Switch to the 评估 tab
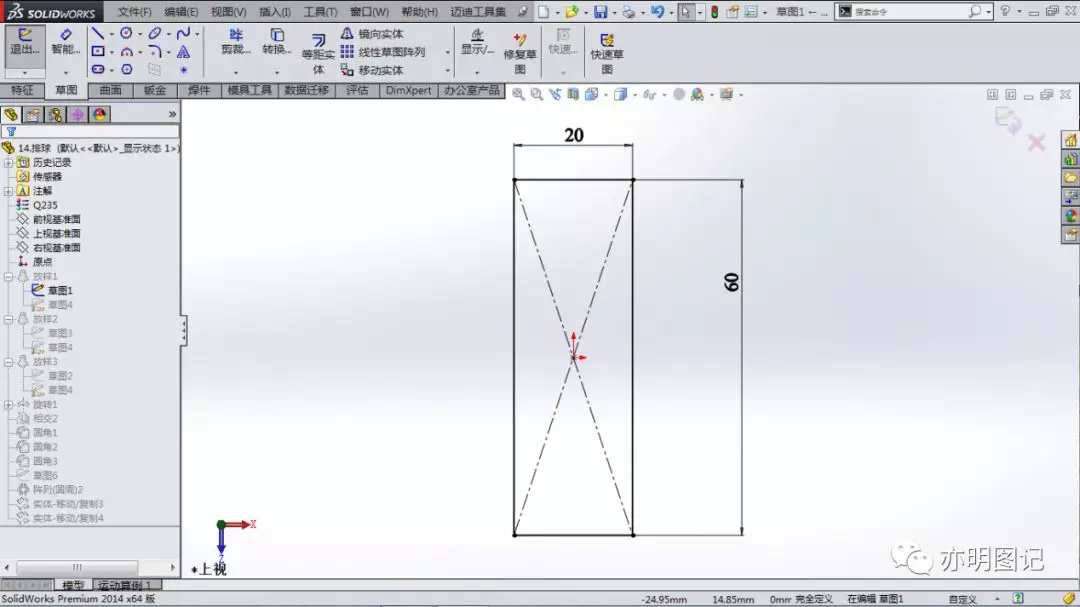This screenshot has height=607, width=1080. [x=357, y=90]
